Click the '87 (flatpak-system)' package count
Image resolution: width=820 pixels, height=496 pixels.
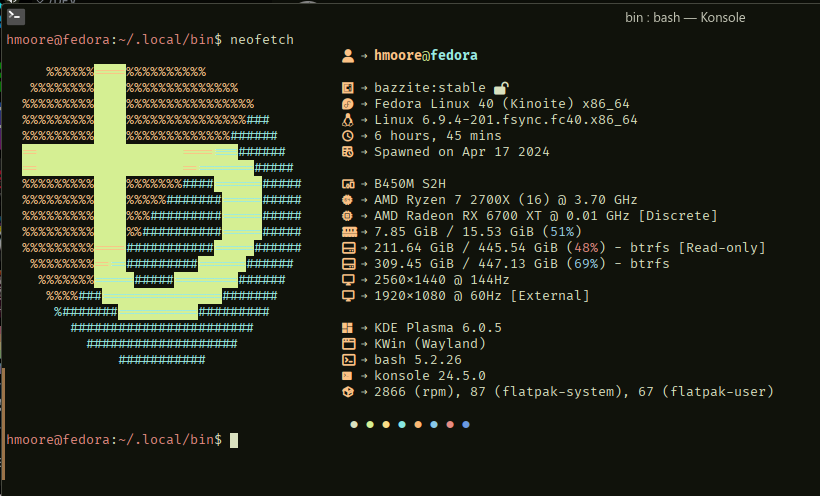[550, 392]
